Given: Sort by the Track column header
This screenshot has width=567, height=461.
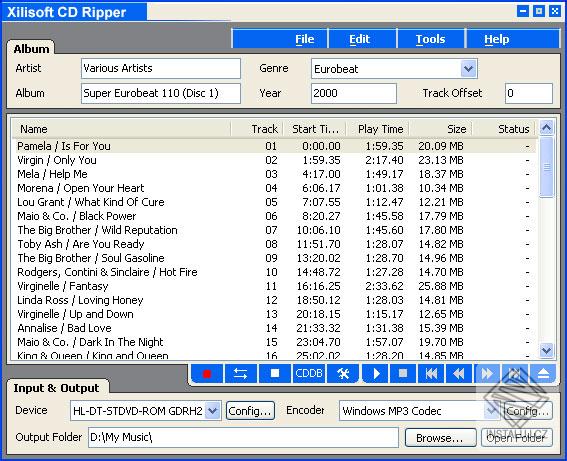Looking at the screenshot, I should click(x=257, y=129).
